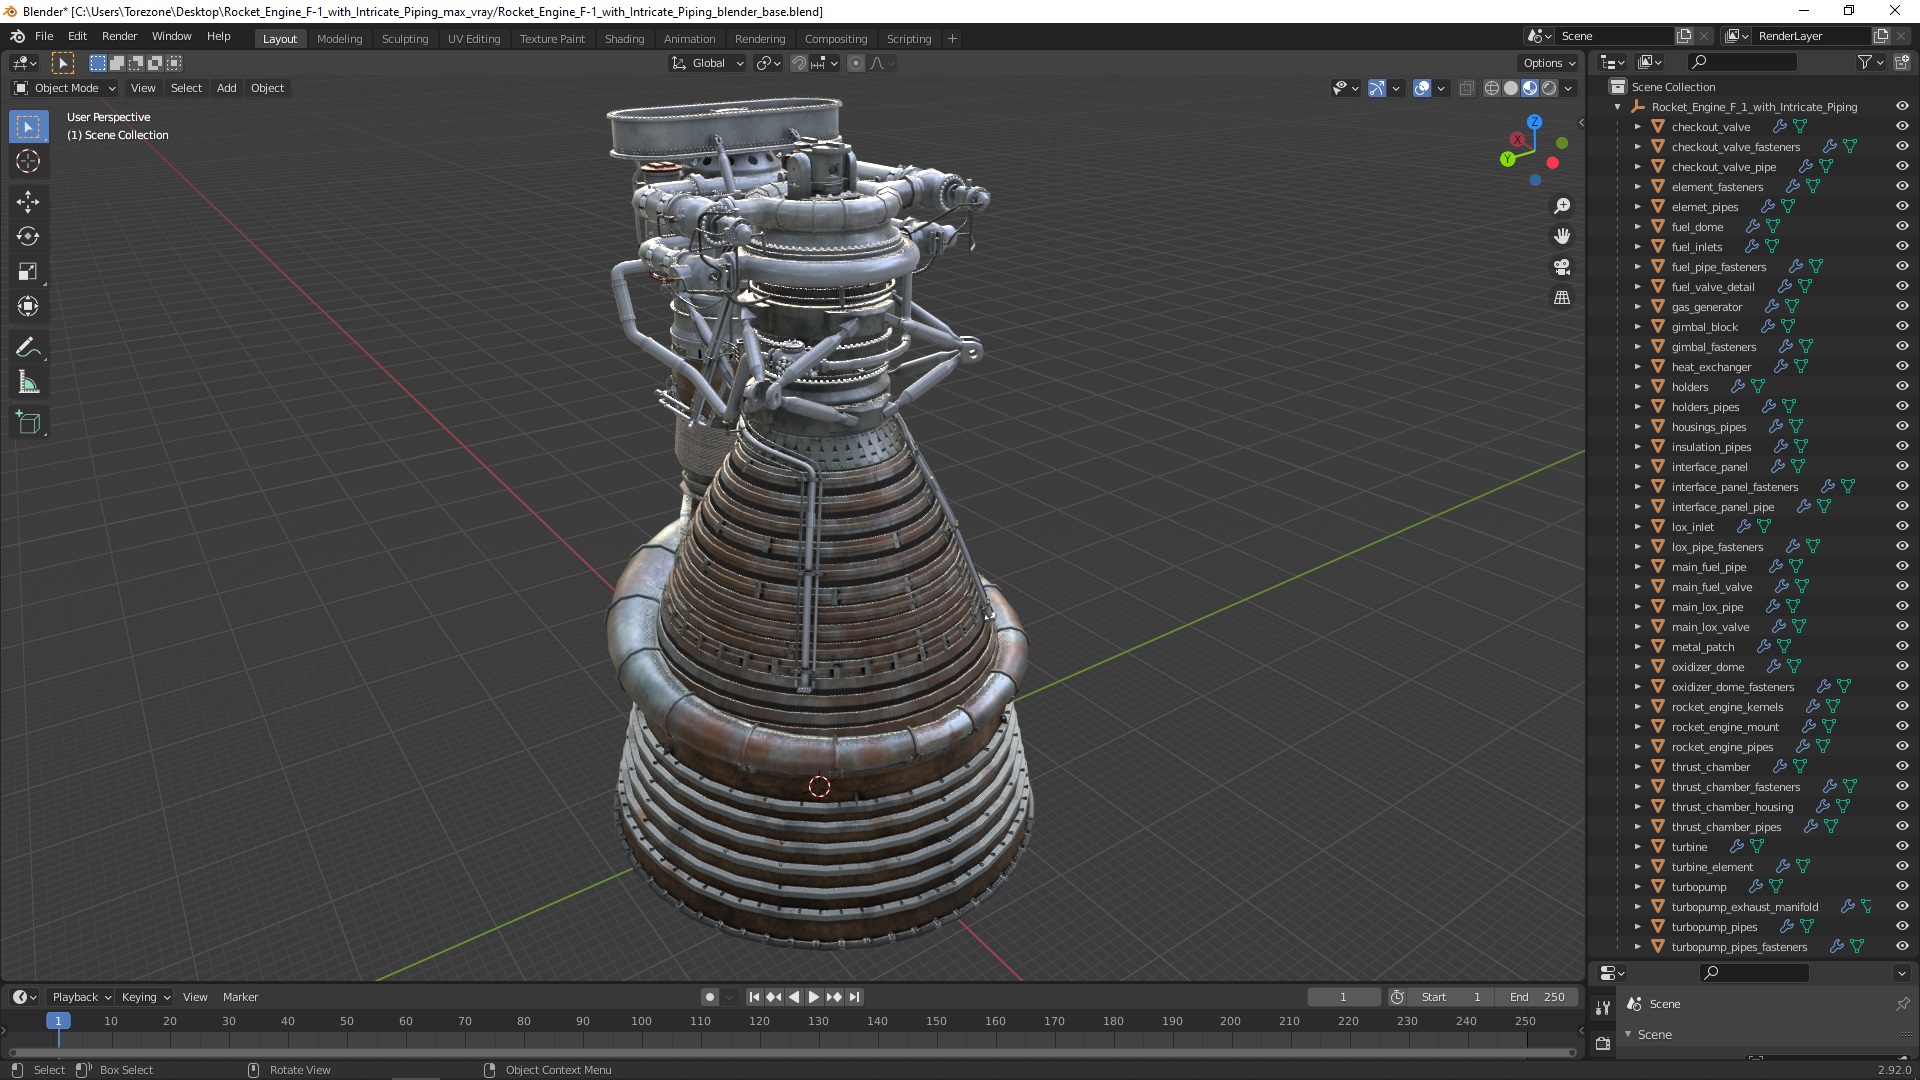Viewport: 1920px width, 1080px height.
Task: Click the Options button in header
Action: [1548, 63]
